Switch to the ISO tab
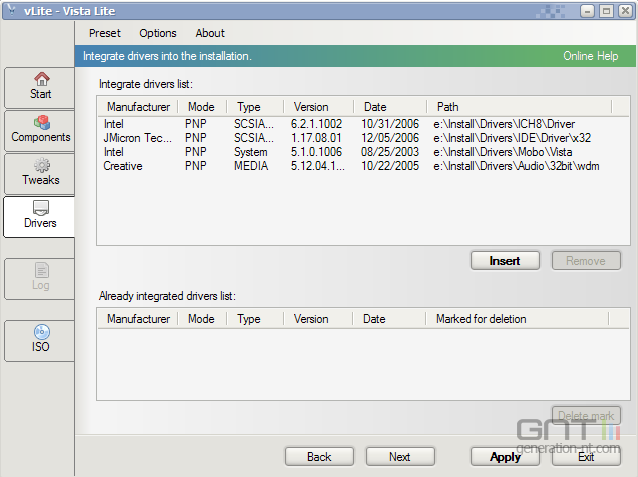This screenshot has height=477, width=638. pyautogui.click(x=39, y=341)
